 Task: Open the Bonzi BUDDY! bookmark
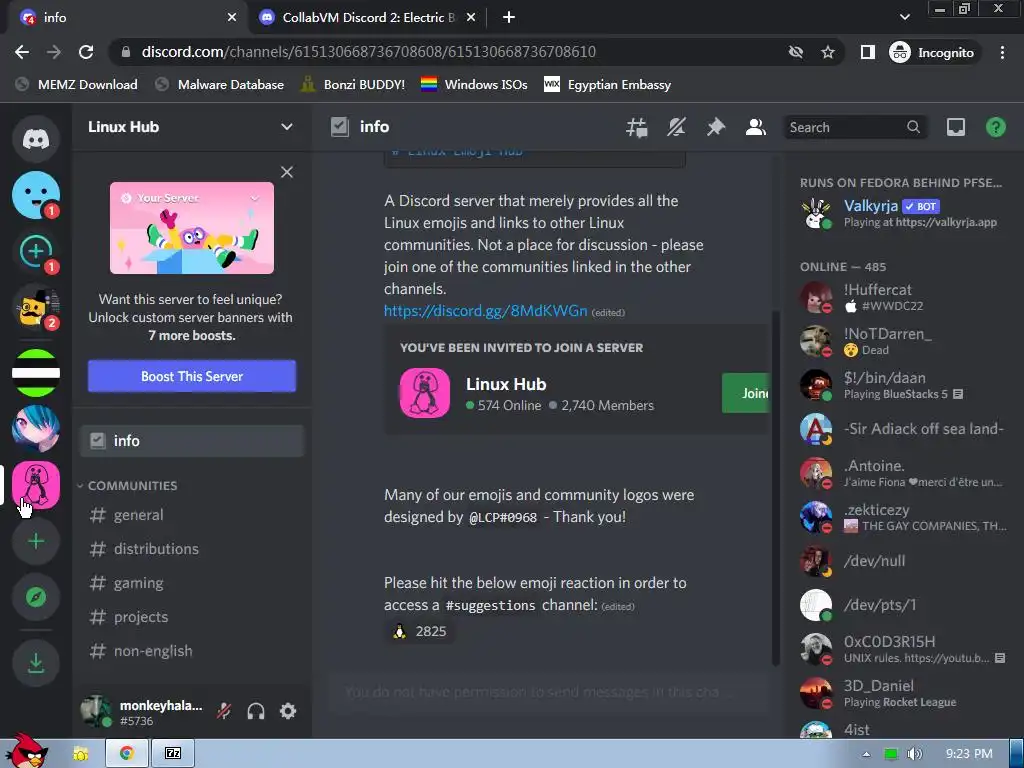[353, 85]
